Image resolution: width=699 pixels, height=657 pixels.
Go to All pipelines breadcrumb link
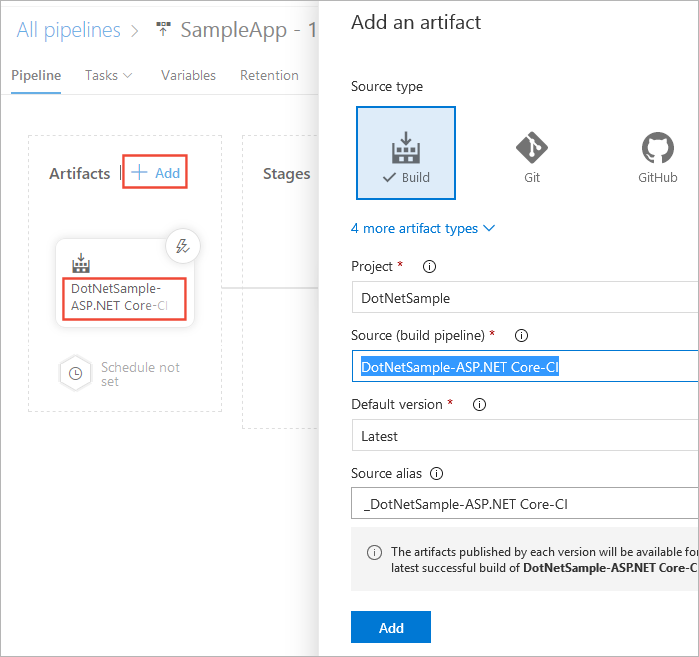pos(69,30)
